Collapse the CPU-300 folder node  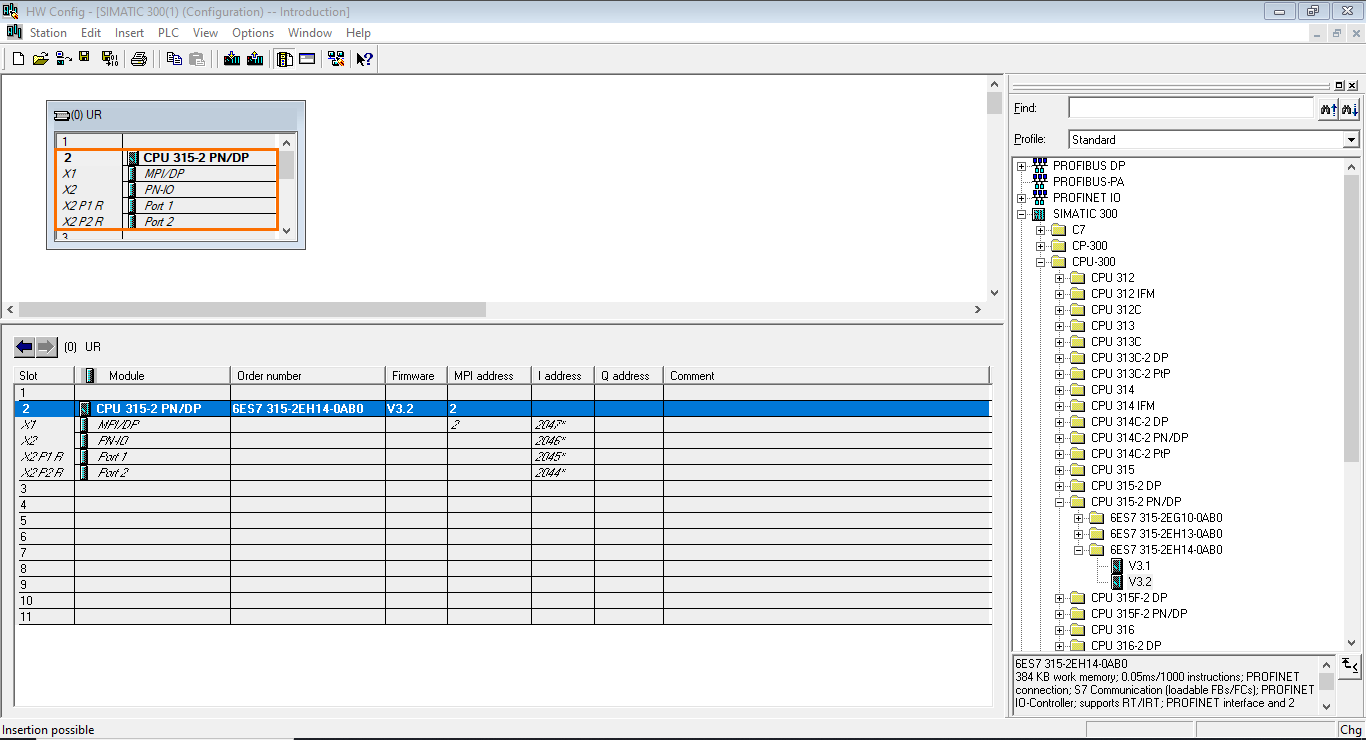pyautogui.click(x=1041, y=262)
